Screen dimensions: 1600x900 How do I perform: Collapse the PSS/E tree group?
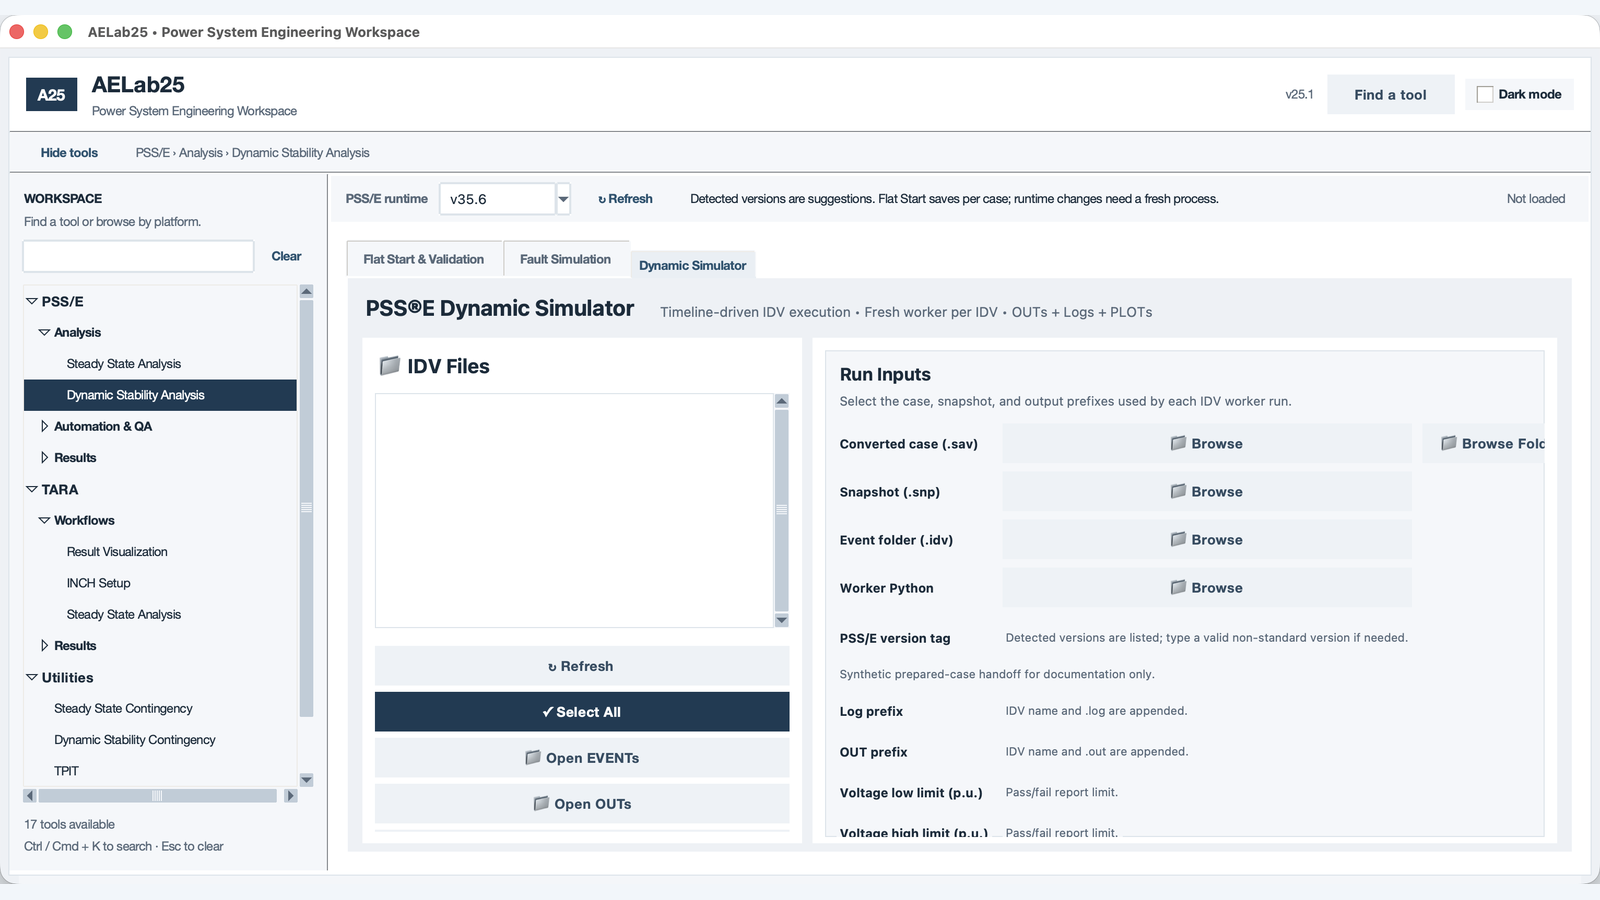32,301
